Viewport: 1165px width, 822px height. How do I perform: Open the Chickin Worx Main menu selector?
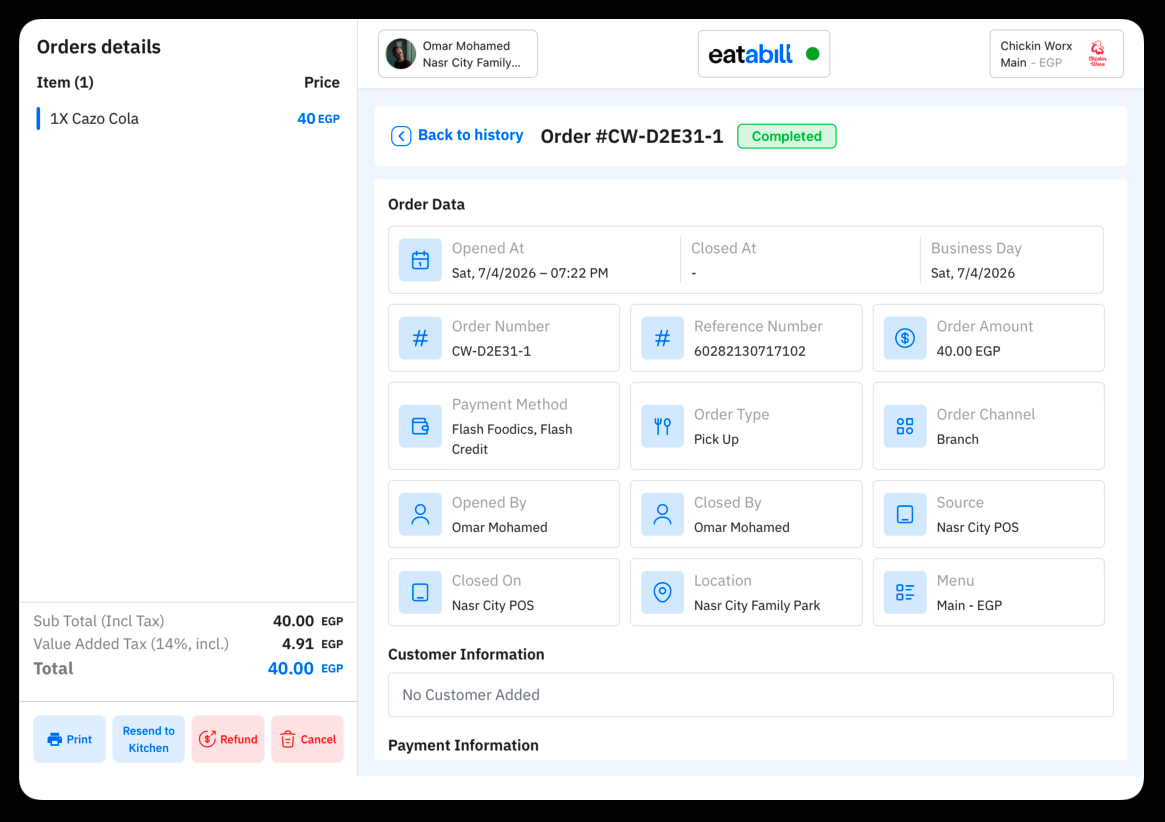click(1056, 54)
